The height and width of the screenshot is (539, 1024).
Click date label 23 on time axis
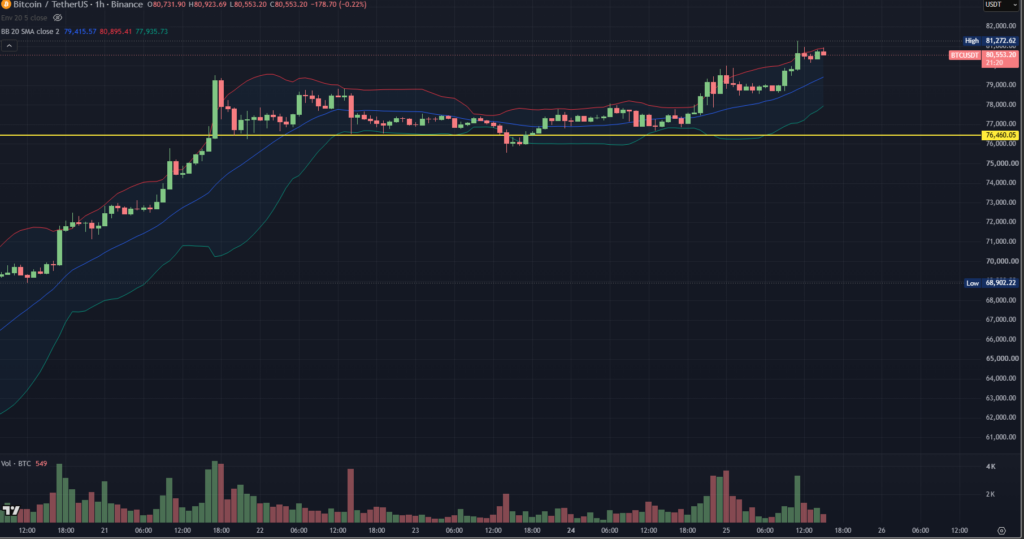415,531
